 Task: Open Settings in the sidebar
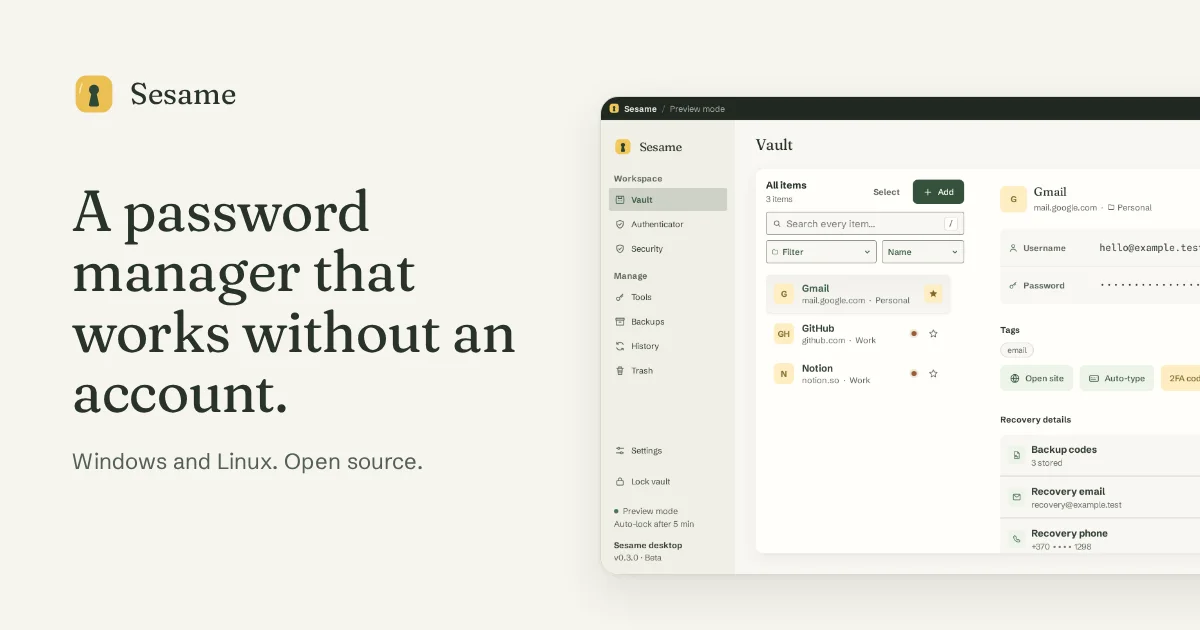pos(668,451)
